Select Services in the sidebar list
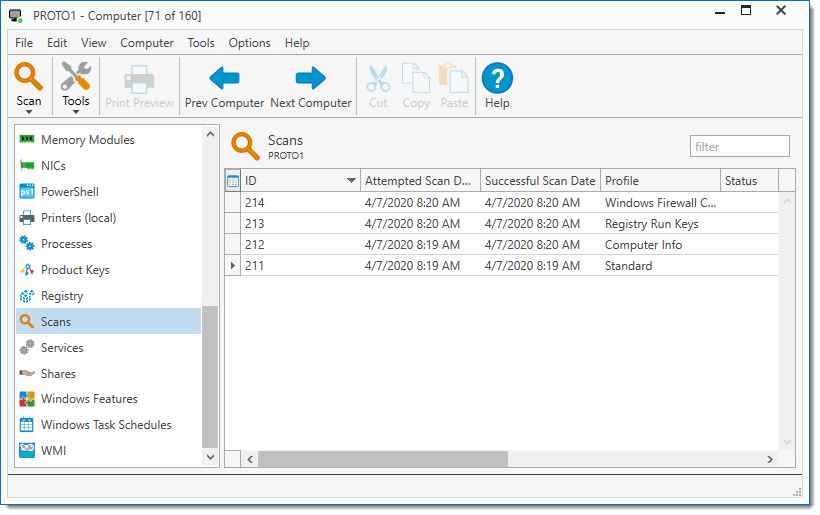820x515 pixels. 62,348
